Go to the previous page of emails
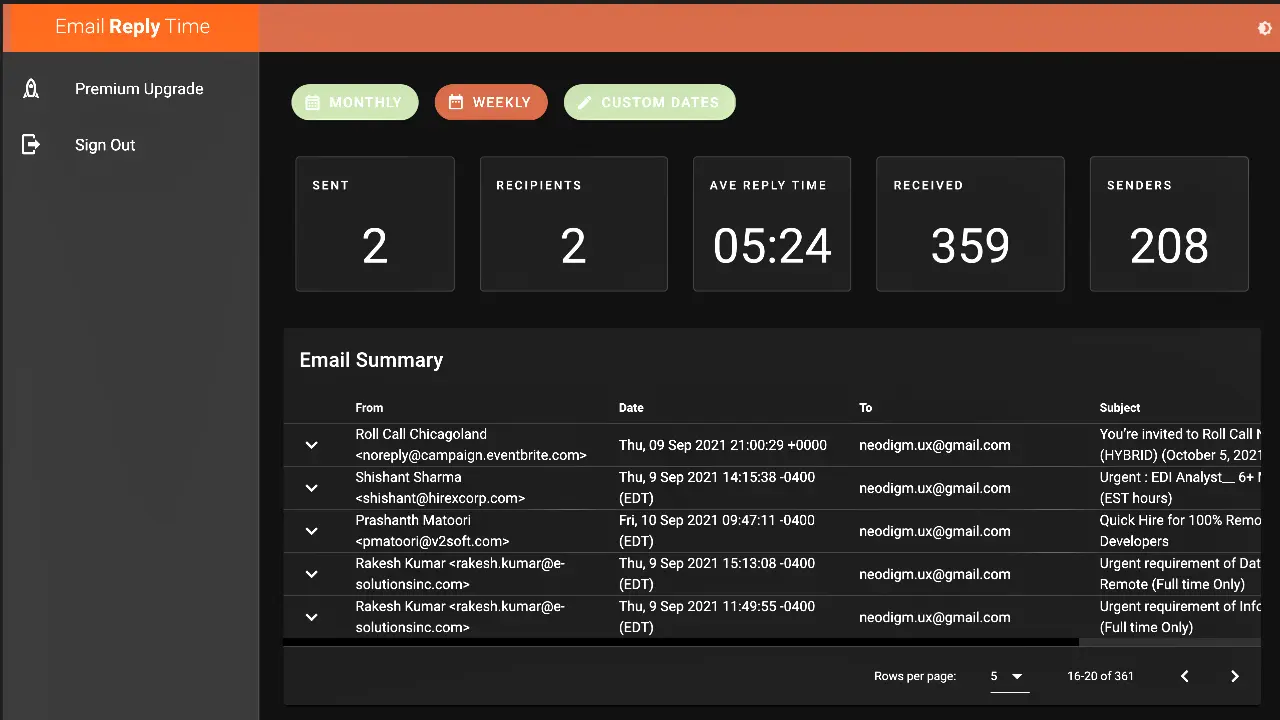Screen dimensions: 1280x720 pos(1184,676)
